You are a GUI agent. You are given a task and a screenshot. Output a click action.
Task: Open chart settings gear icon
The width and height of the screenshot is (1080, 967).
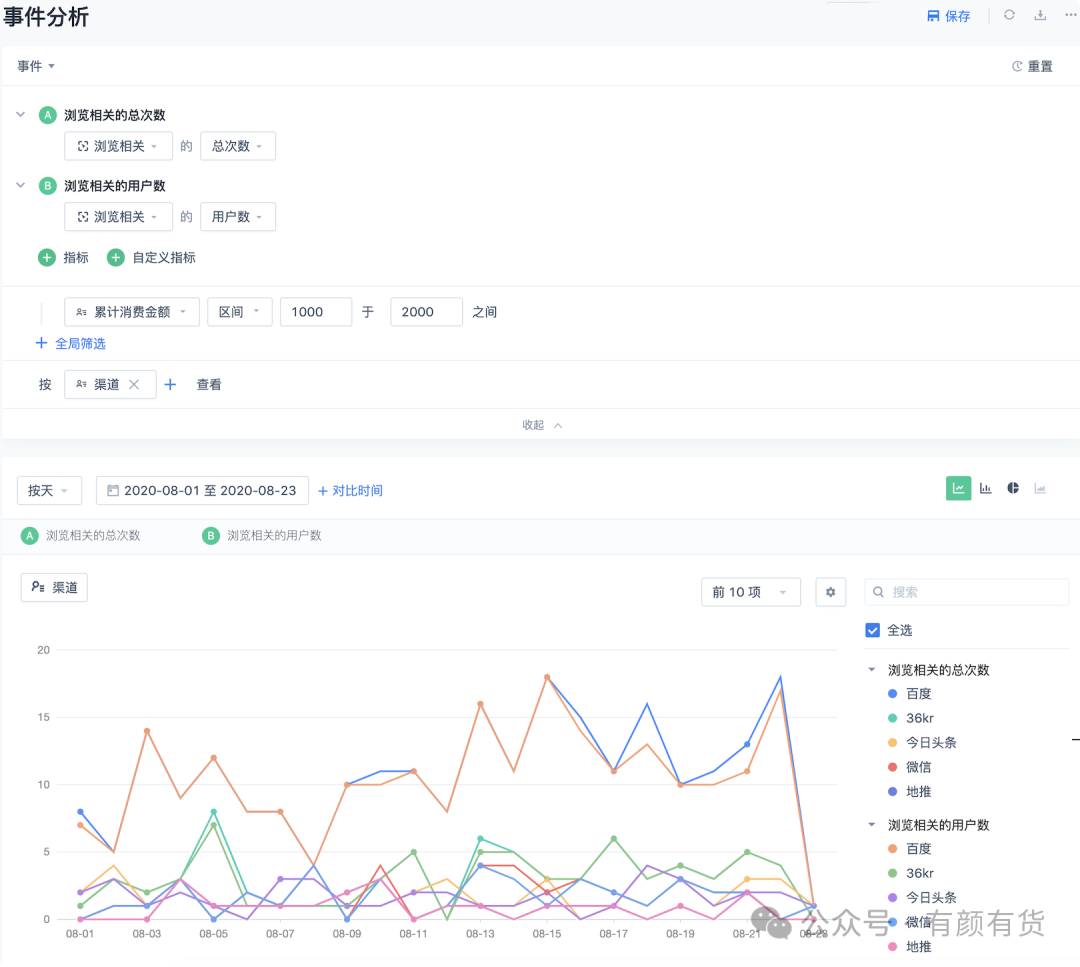tap(831, 592)
